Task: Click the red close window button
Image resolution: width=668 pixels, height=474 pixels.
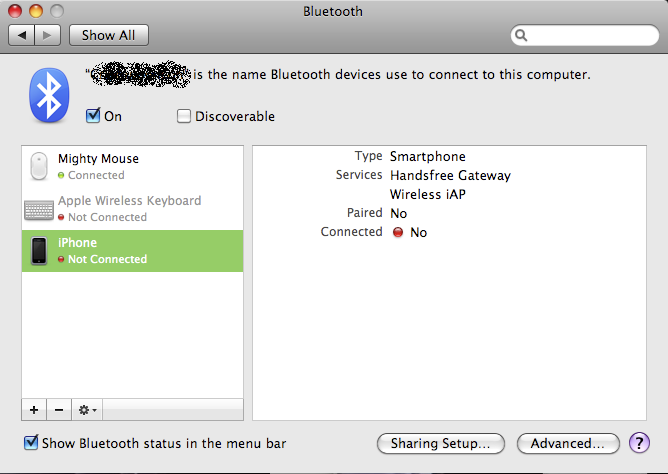Action: click(x=17, y=11)
